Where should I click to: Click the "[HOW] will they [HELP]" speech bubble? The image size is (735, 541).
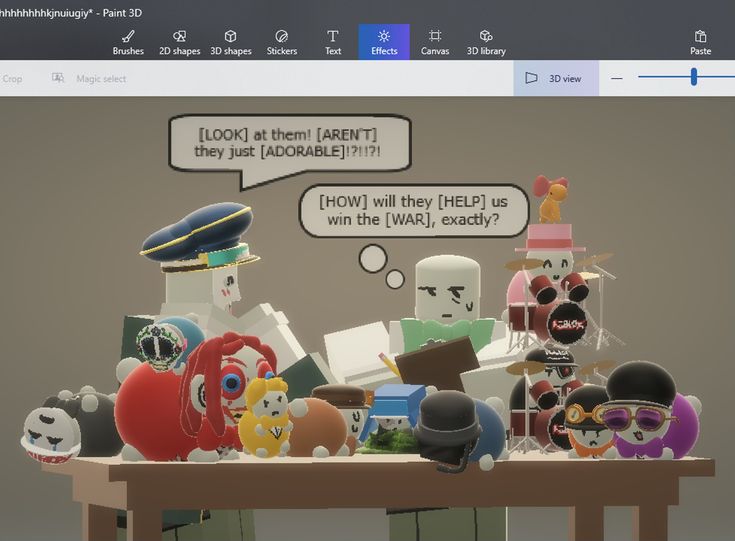(413, 209)
